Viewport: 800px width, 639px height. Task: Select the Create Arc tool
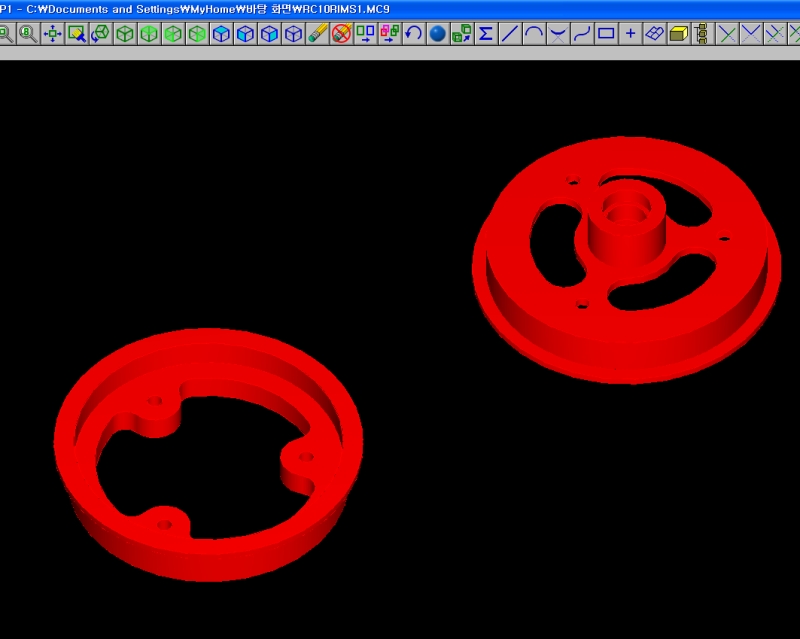[x=534, y=34]
